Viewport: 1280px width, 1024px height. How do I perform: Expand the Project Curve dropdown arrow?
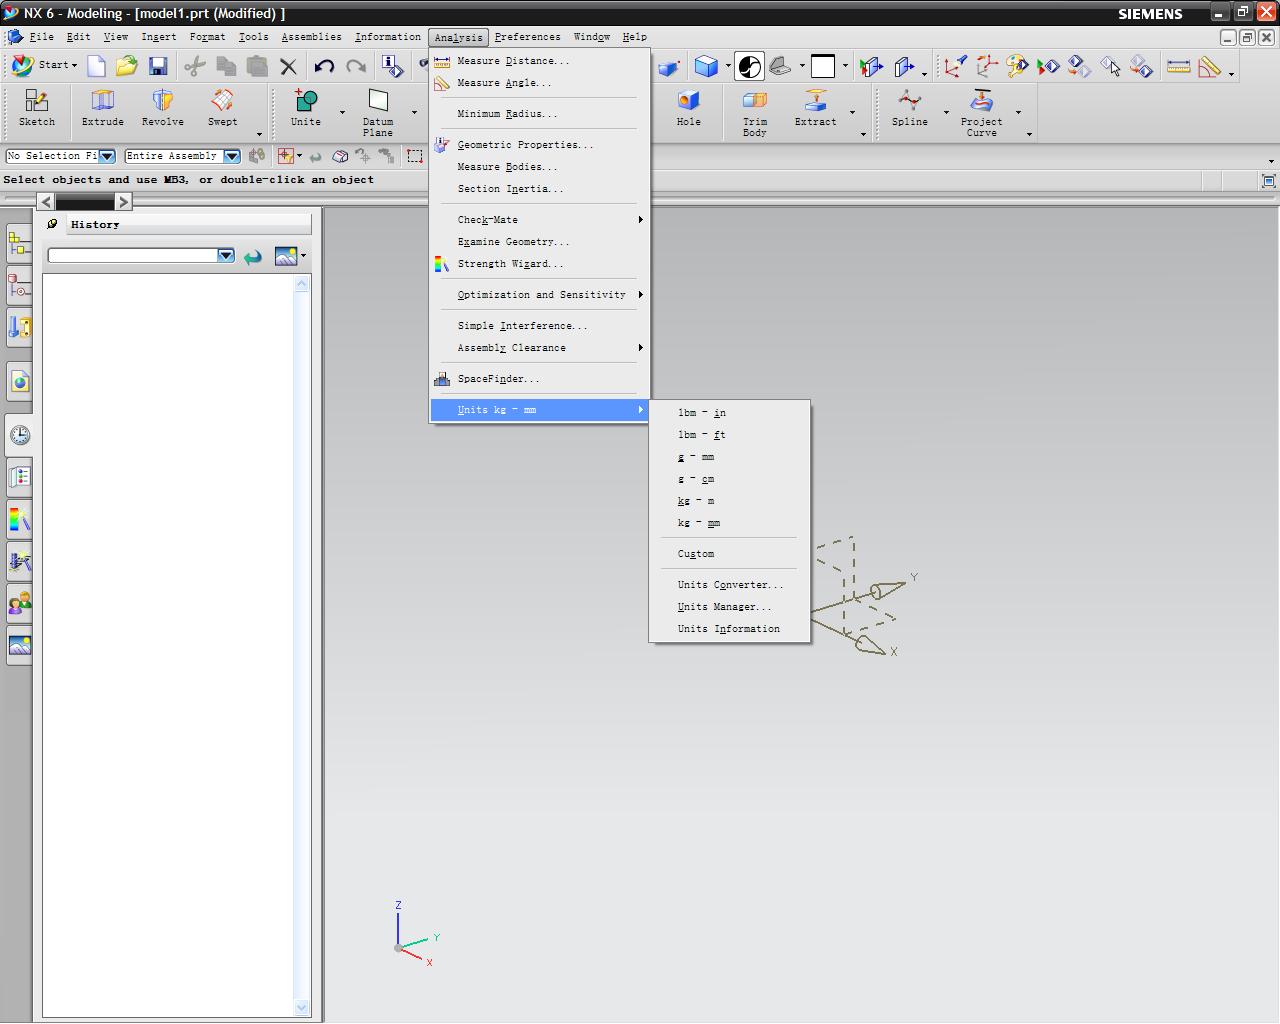point(1018,112)
